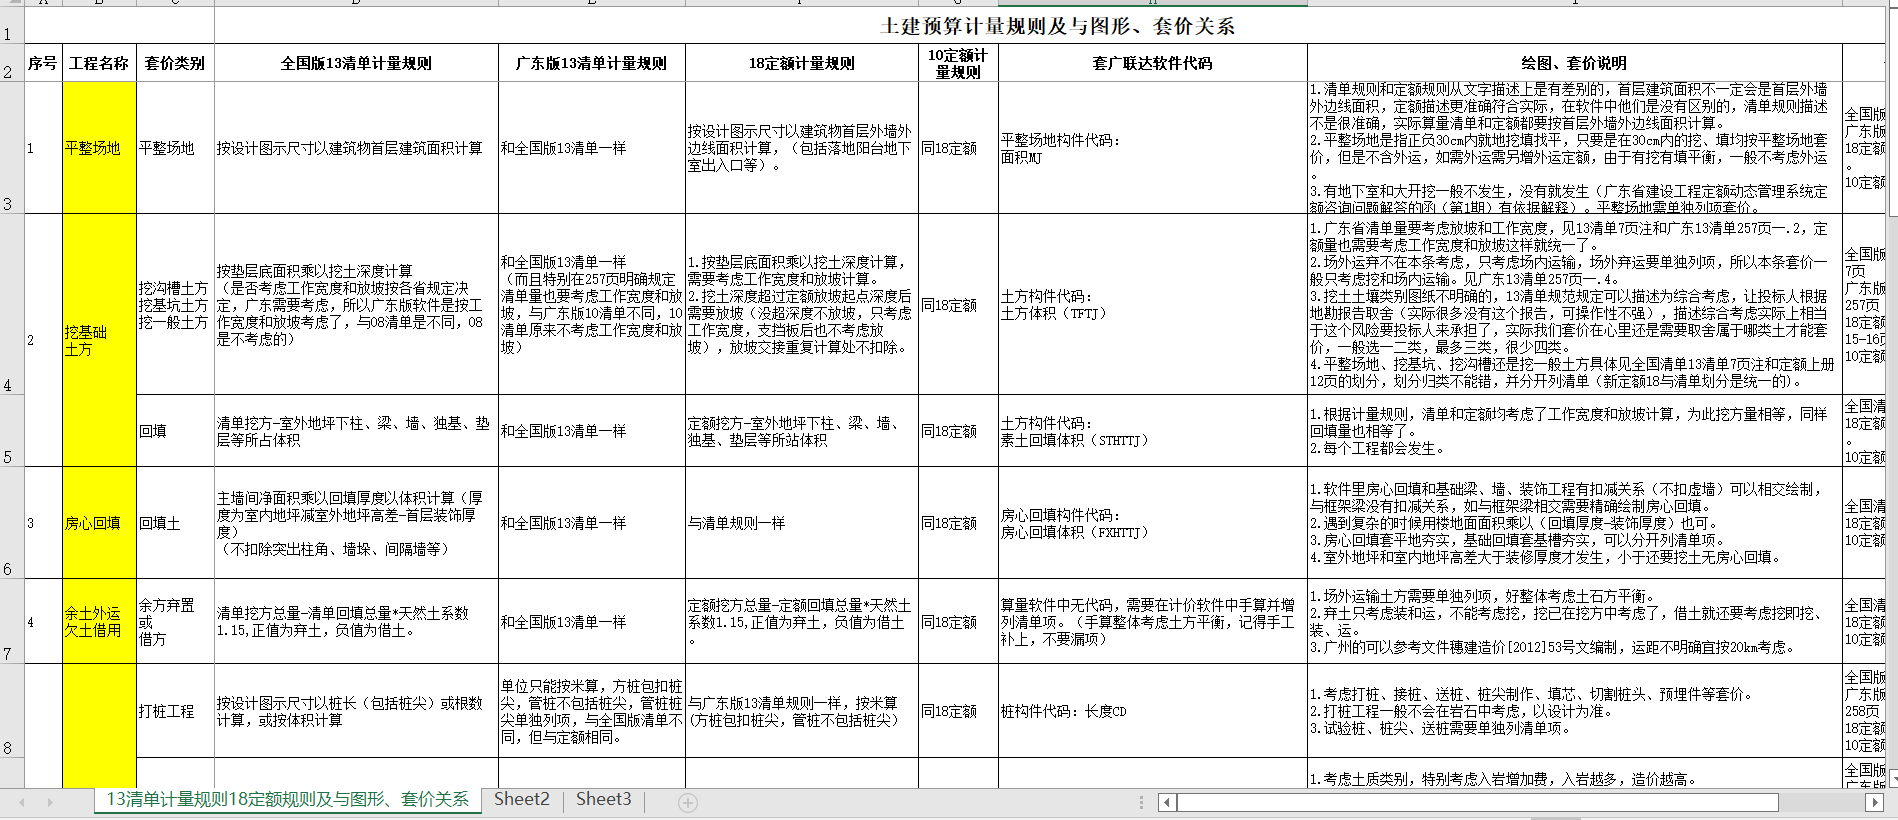Click cell 素土回填体积(STHTTJ)
The image size is (1898, 820).
click(x=1152, y=431)
